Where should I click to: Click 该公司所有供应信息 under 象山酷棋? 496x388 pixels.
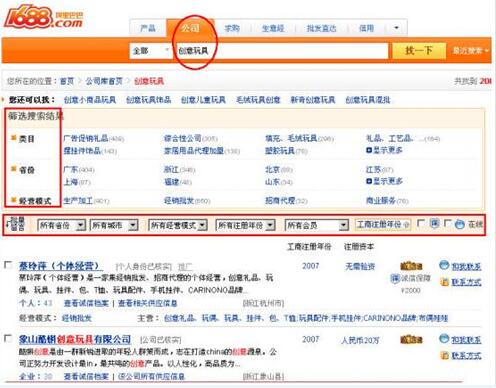pyautogui.click(x=151, y=376)
